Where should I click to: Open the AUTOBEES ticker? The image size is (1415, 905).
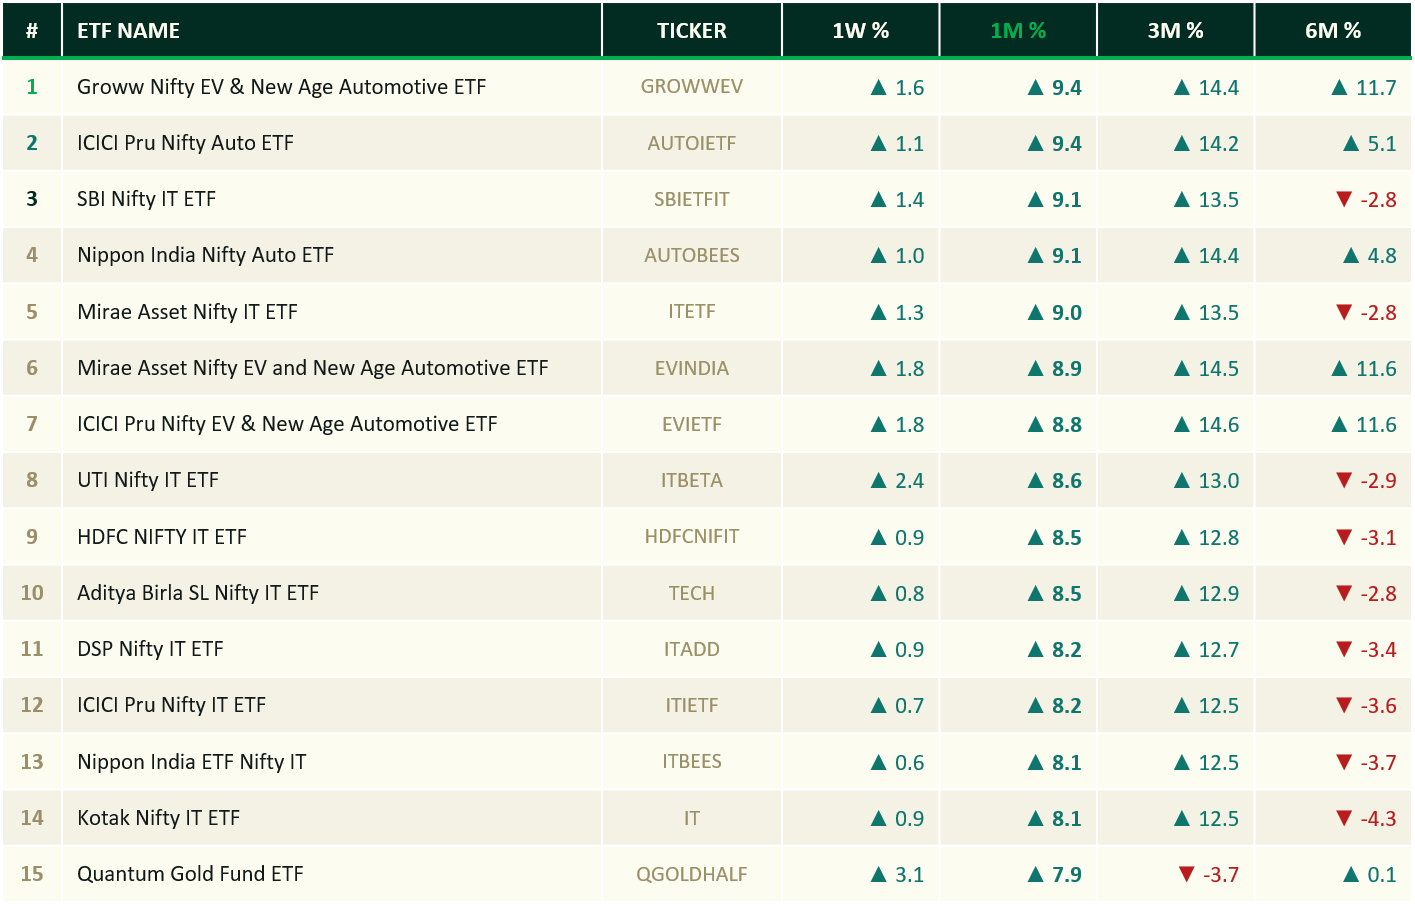(692, 255)
